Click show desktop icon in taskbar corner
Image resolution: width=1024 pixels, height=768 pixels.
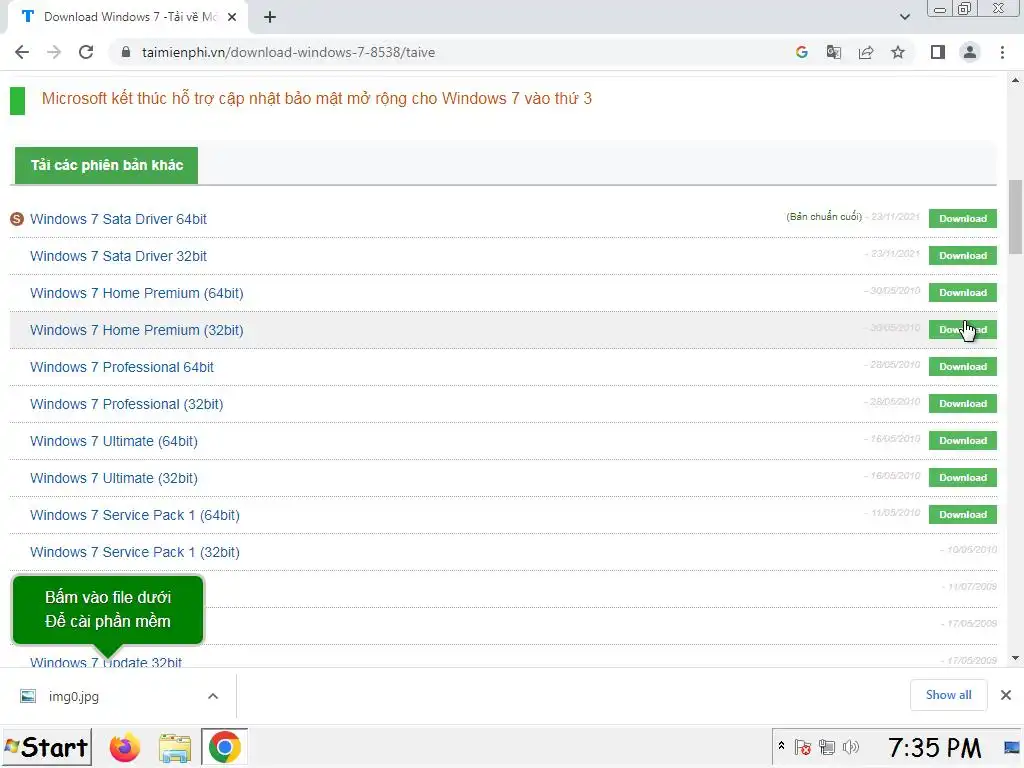pyautogui.click(x=1012, y=748)
